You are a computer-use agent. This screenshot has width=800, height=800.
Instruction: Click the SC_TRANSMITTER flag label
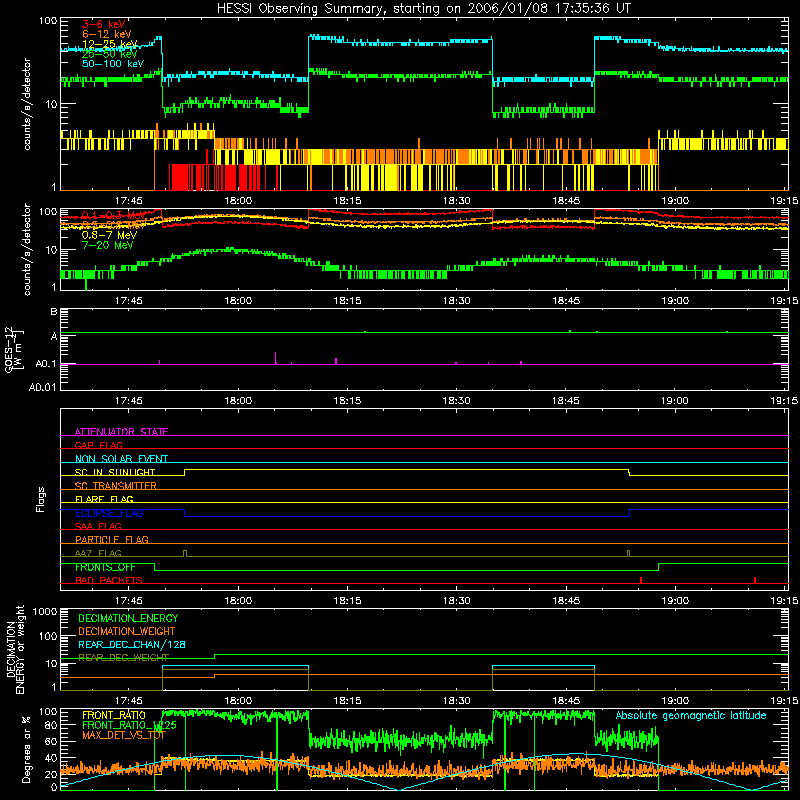tap(115, 485)
